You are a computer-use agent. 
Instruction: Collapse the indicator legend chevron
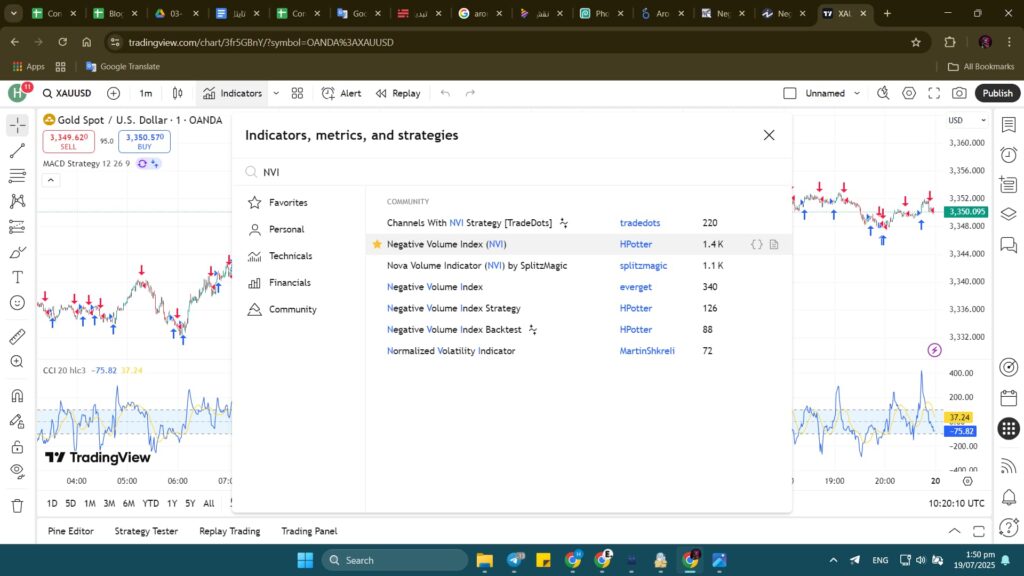(51, 180)
